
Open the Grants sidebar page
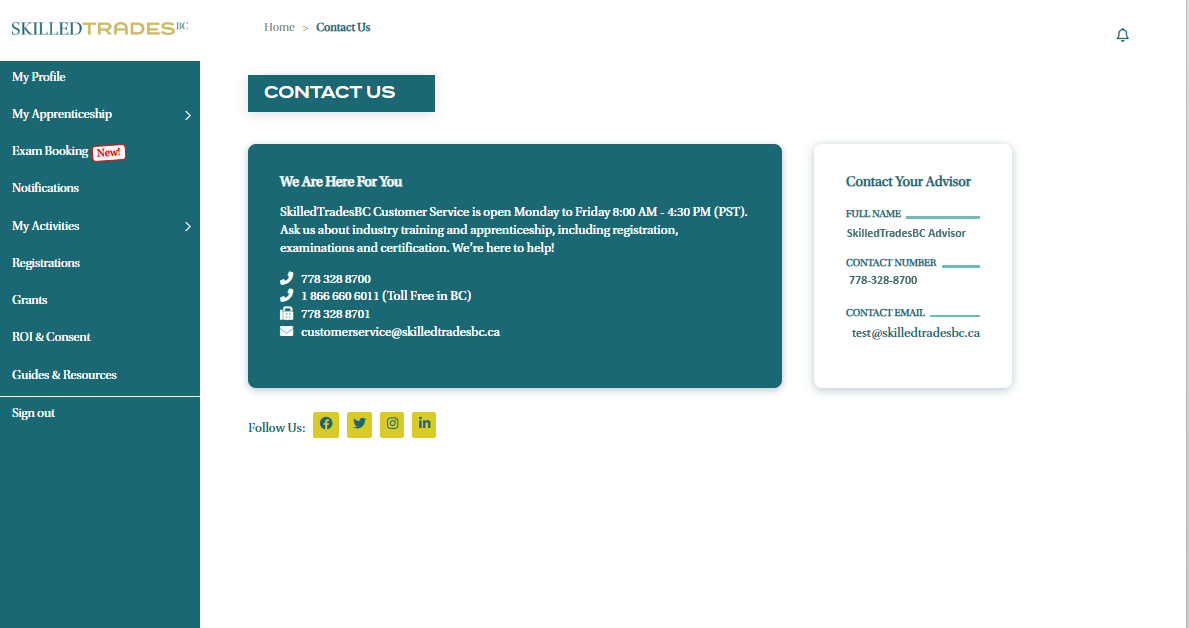pos(30,300)
